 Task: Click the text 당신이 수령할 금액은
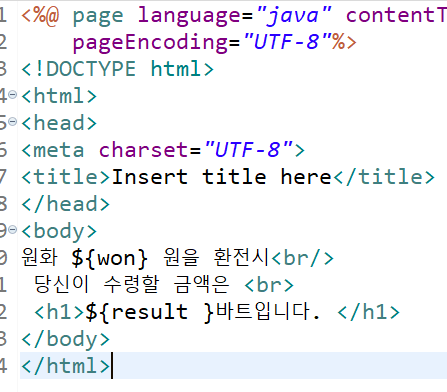(131, 284)
